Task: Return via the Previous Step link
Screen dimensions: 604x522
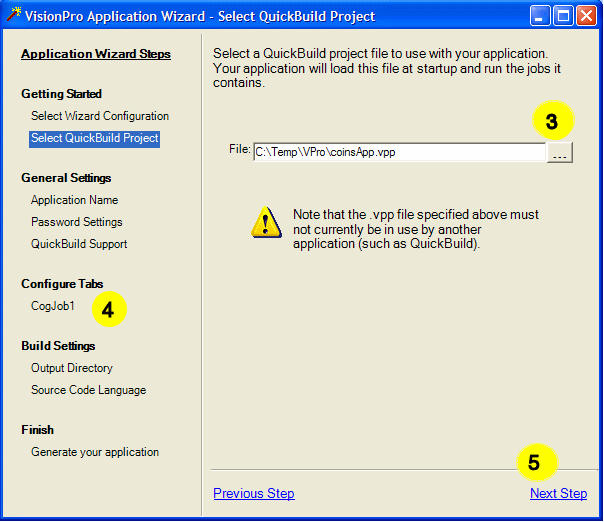Action: click(x=254, y=494)
